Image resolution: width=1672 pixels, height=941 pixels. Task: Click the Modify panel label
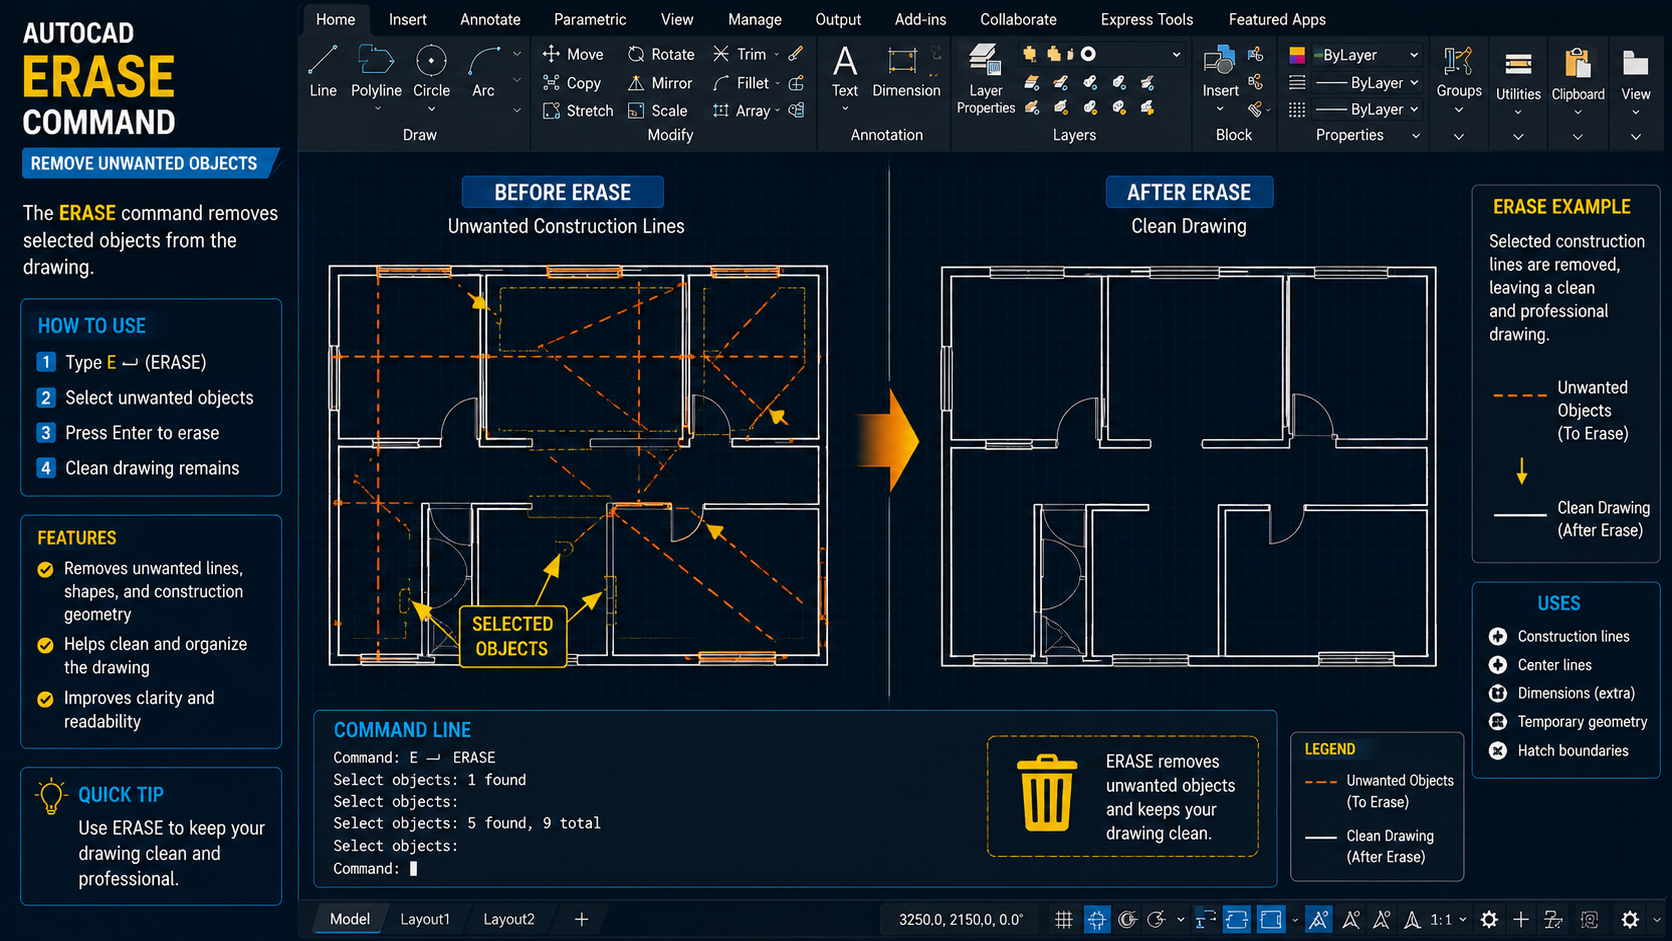click(670, 135)
